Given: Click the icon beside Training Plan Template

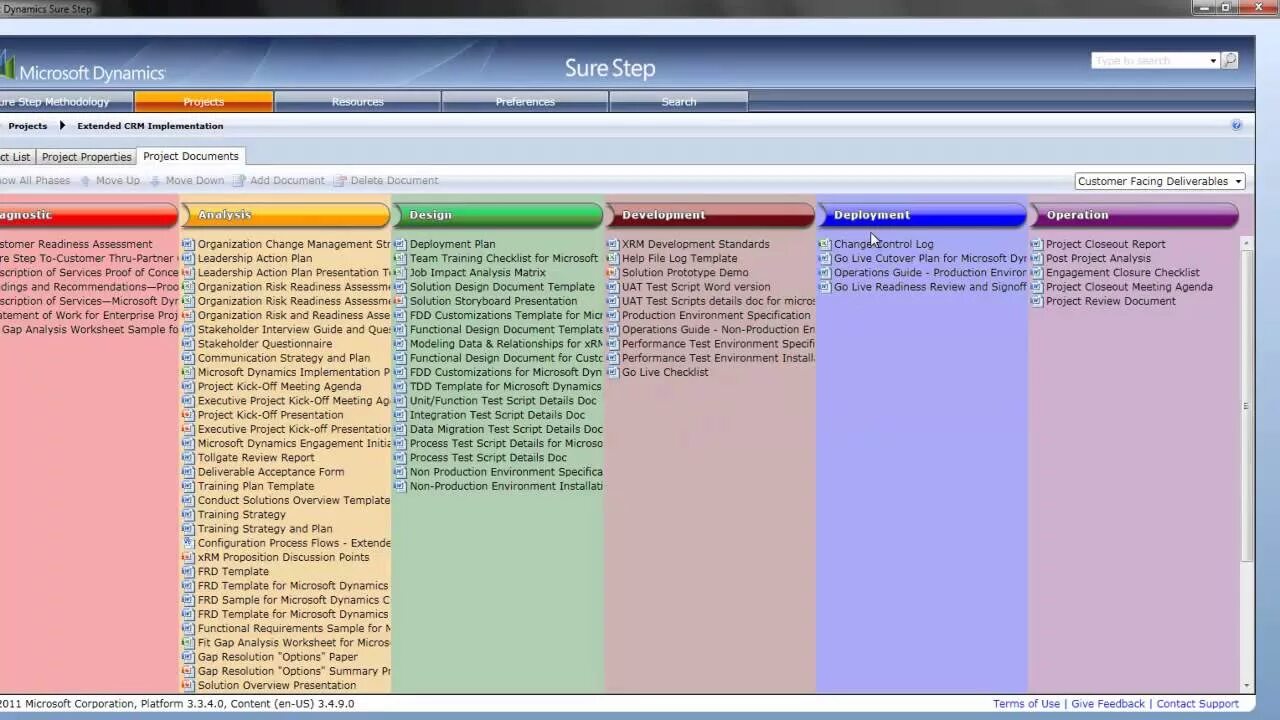Looking at the screenshot, I should [188, 486].
